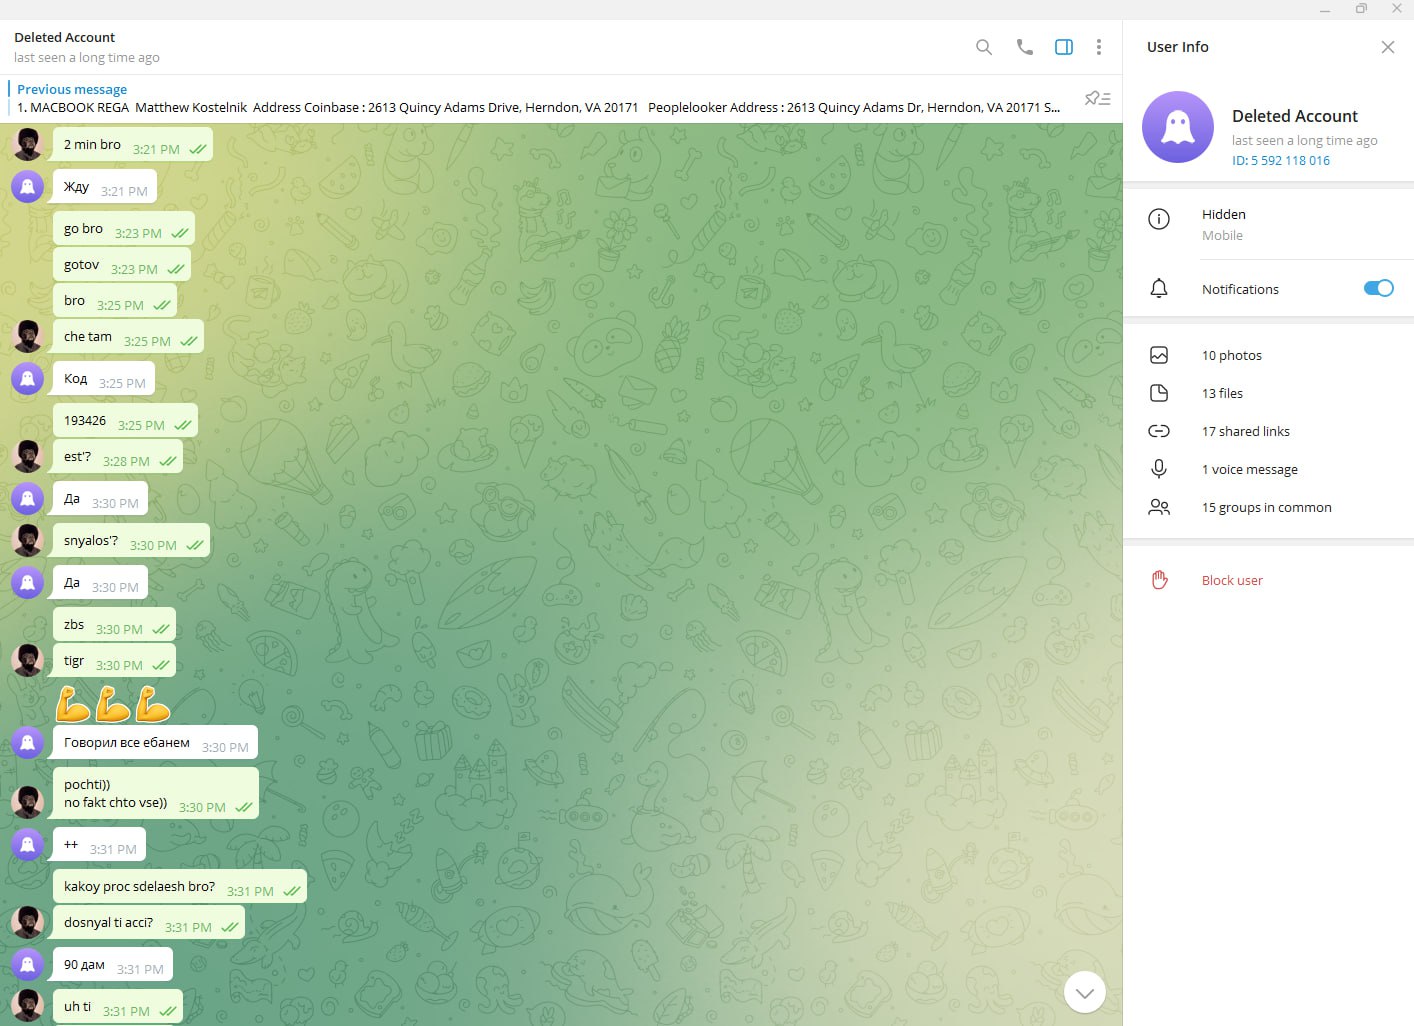Open the Previous message pinned bar

pos(540,98)
